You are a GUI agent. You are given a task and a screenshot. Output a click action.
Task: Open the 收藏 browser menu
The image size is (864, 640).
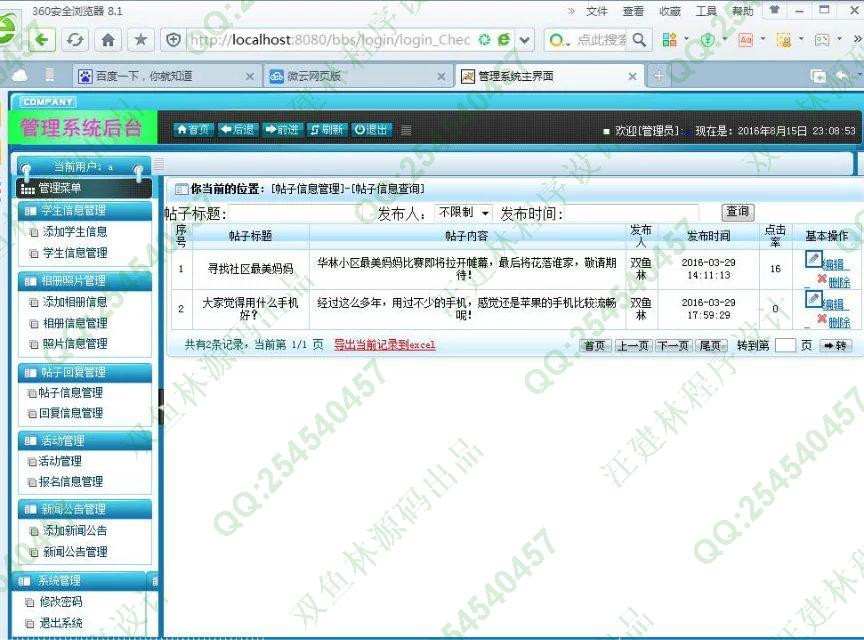point(669,11)
